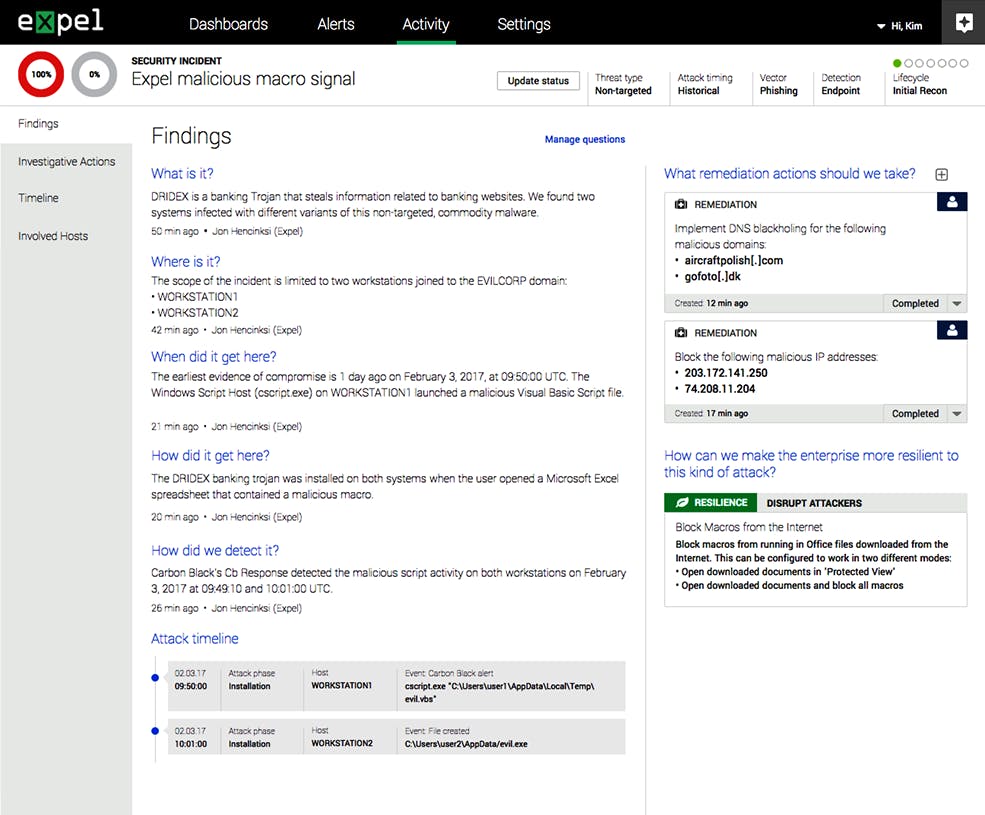Image resolution: width=985 pixels, height=815 pixels.
Task: Click assignee icon on IP blocking remediation
Action: (x=952, y=330)
